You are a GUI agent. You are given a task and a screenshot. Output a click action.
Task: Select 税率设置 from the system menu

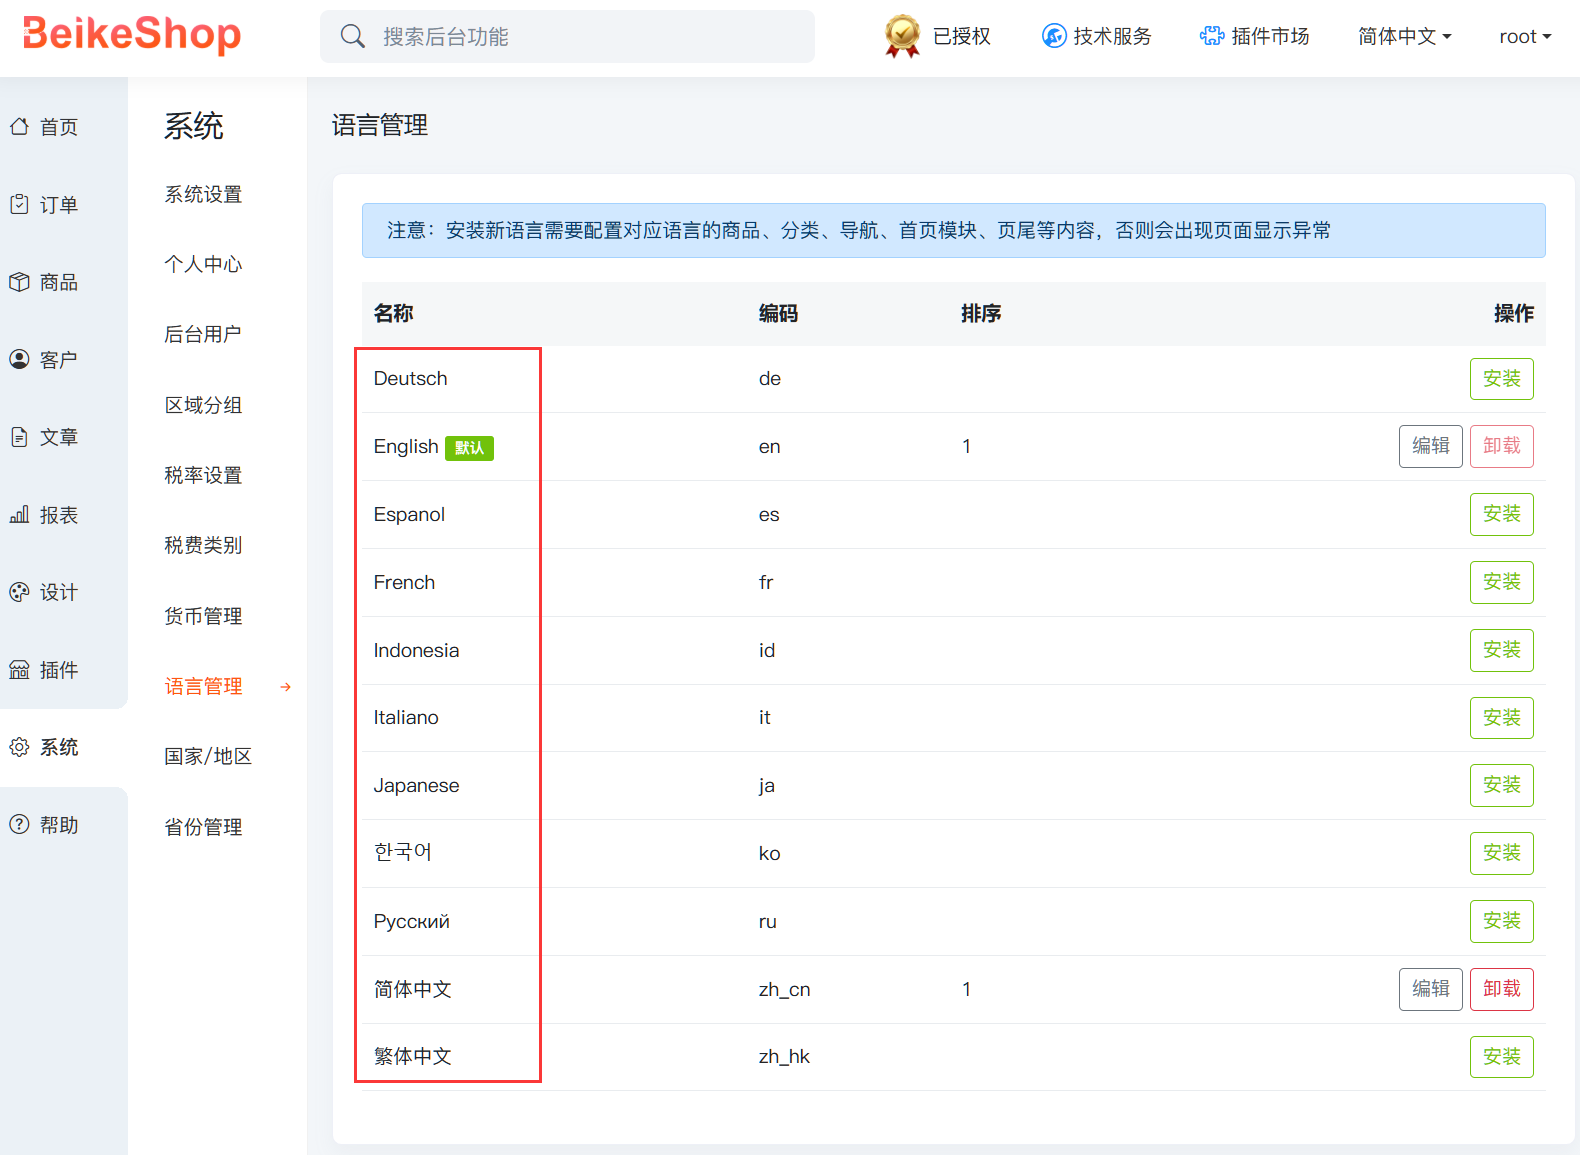tap(203, 475)
